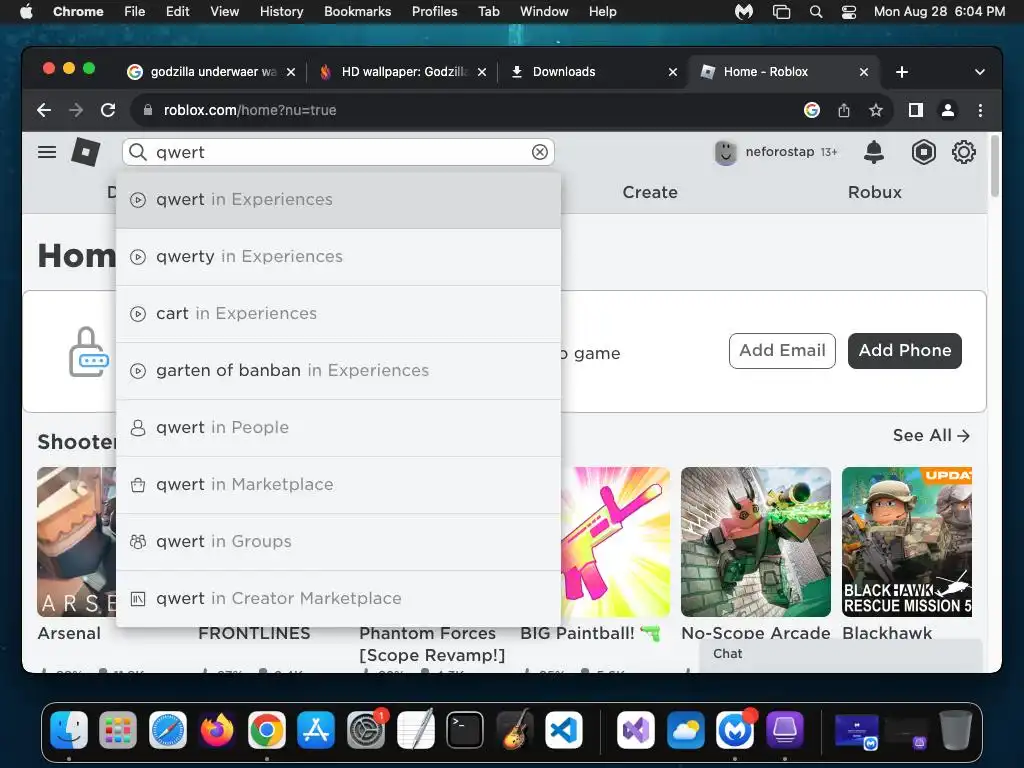Open the Create navigation link
Image resolution: width=1024 pixels, height=768 pixels.
pos(650,192)
